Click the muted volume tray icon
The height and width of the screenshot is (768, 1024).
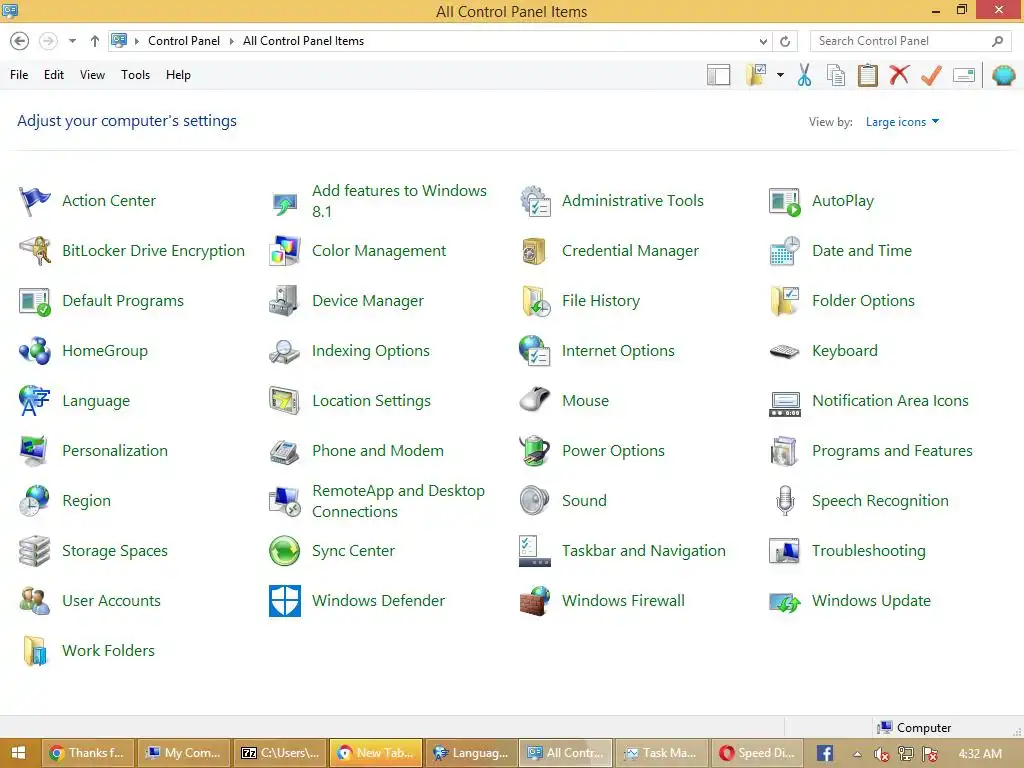pos(882,754)
